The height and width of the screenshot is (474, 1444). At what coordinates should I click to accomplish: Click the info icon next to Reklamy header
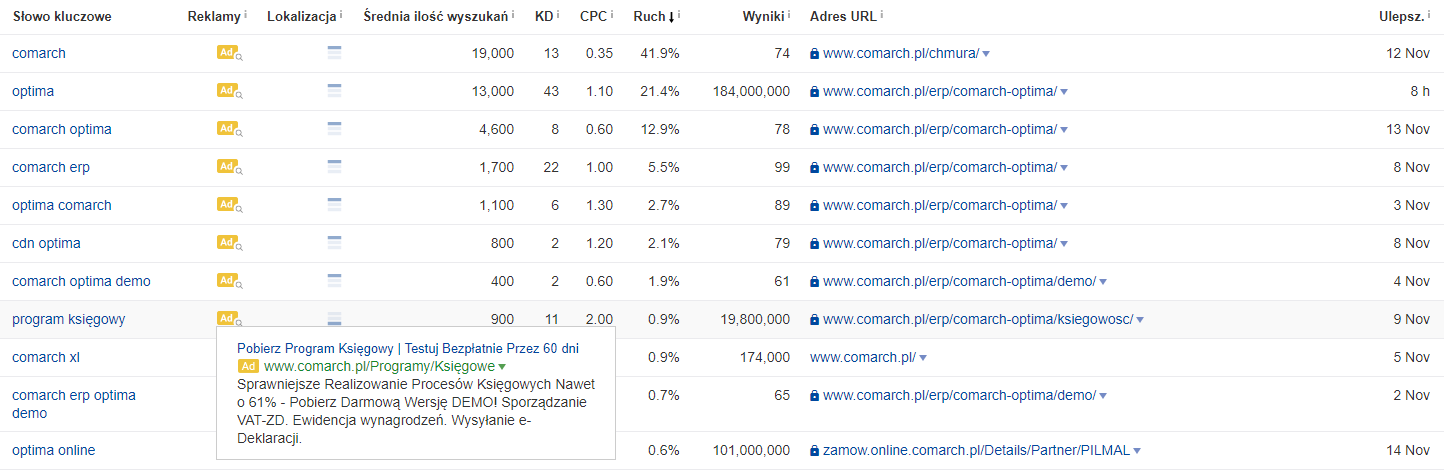(246, 15)
